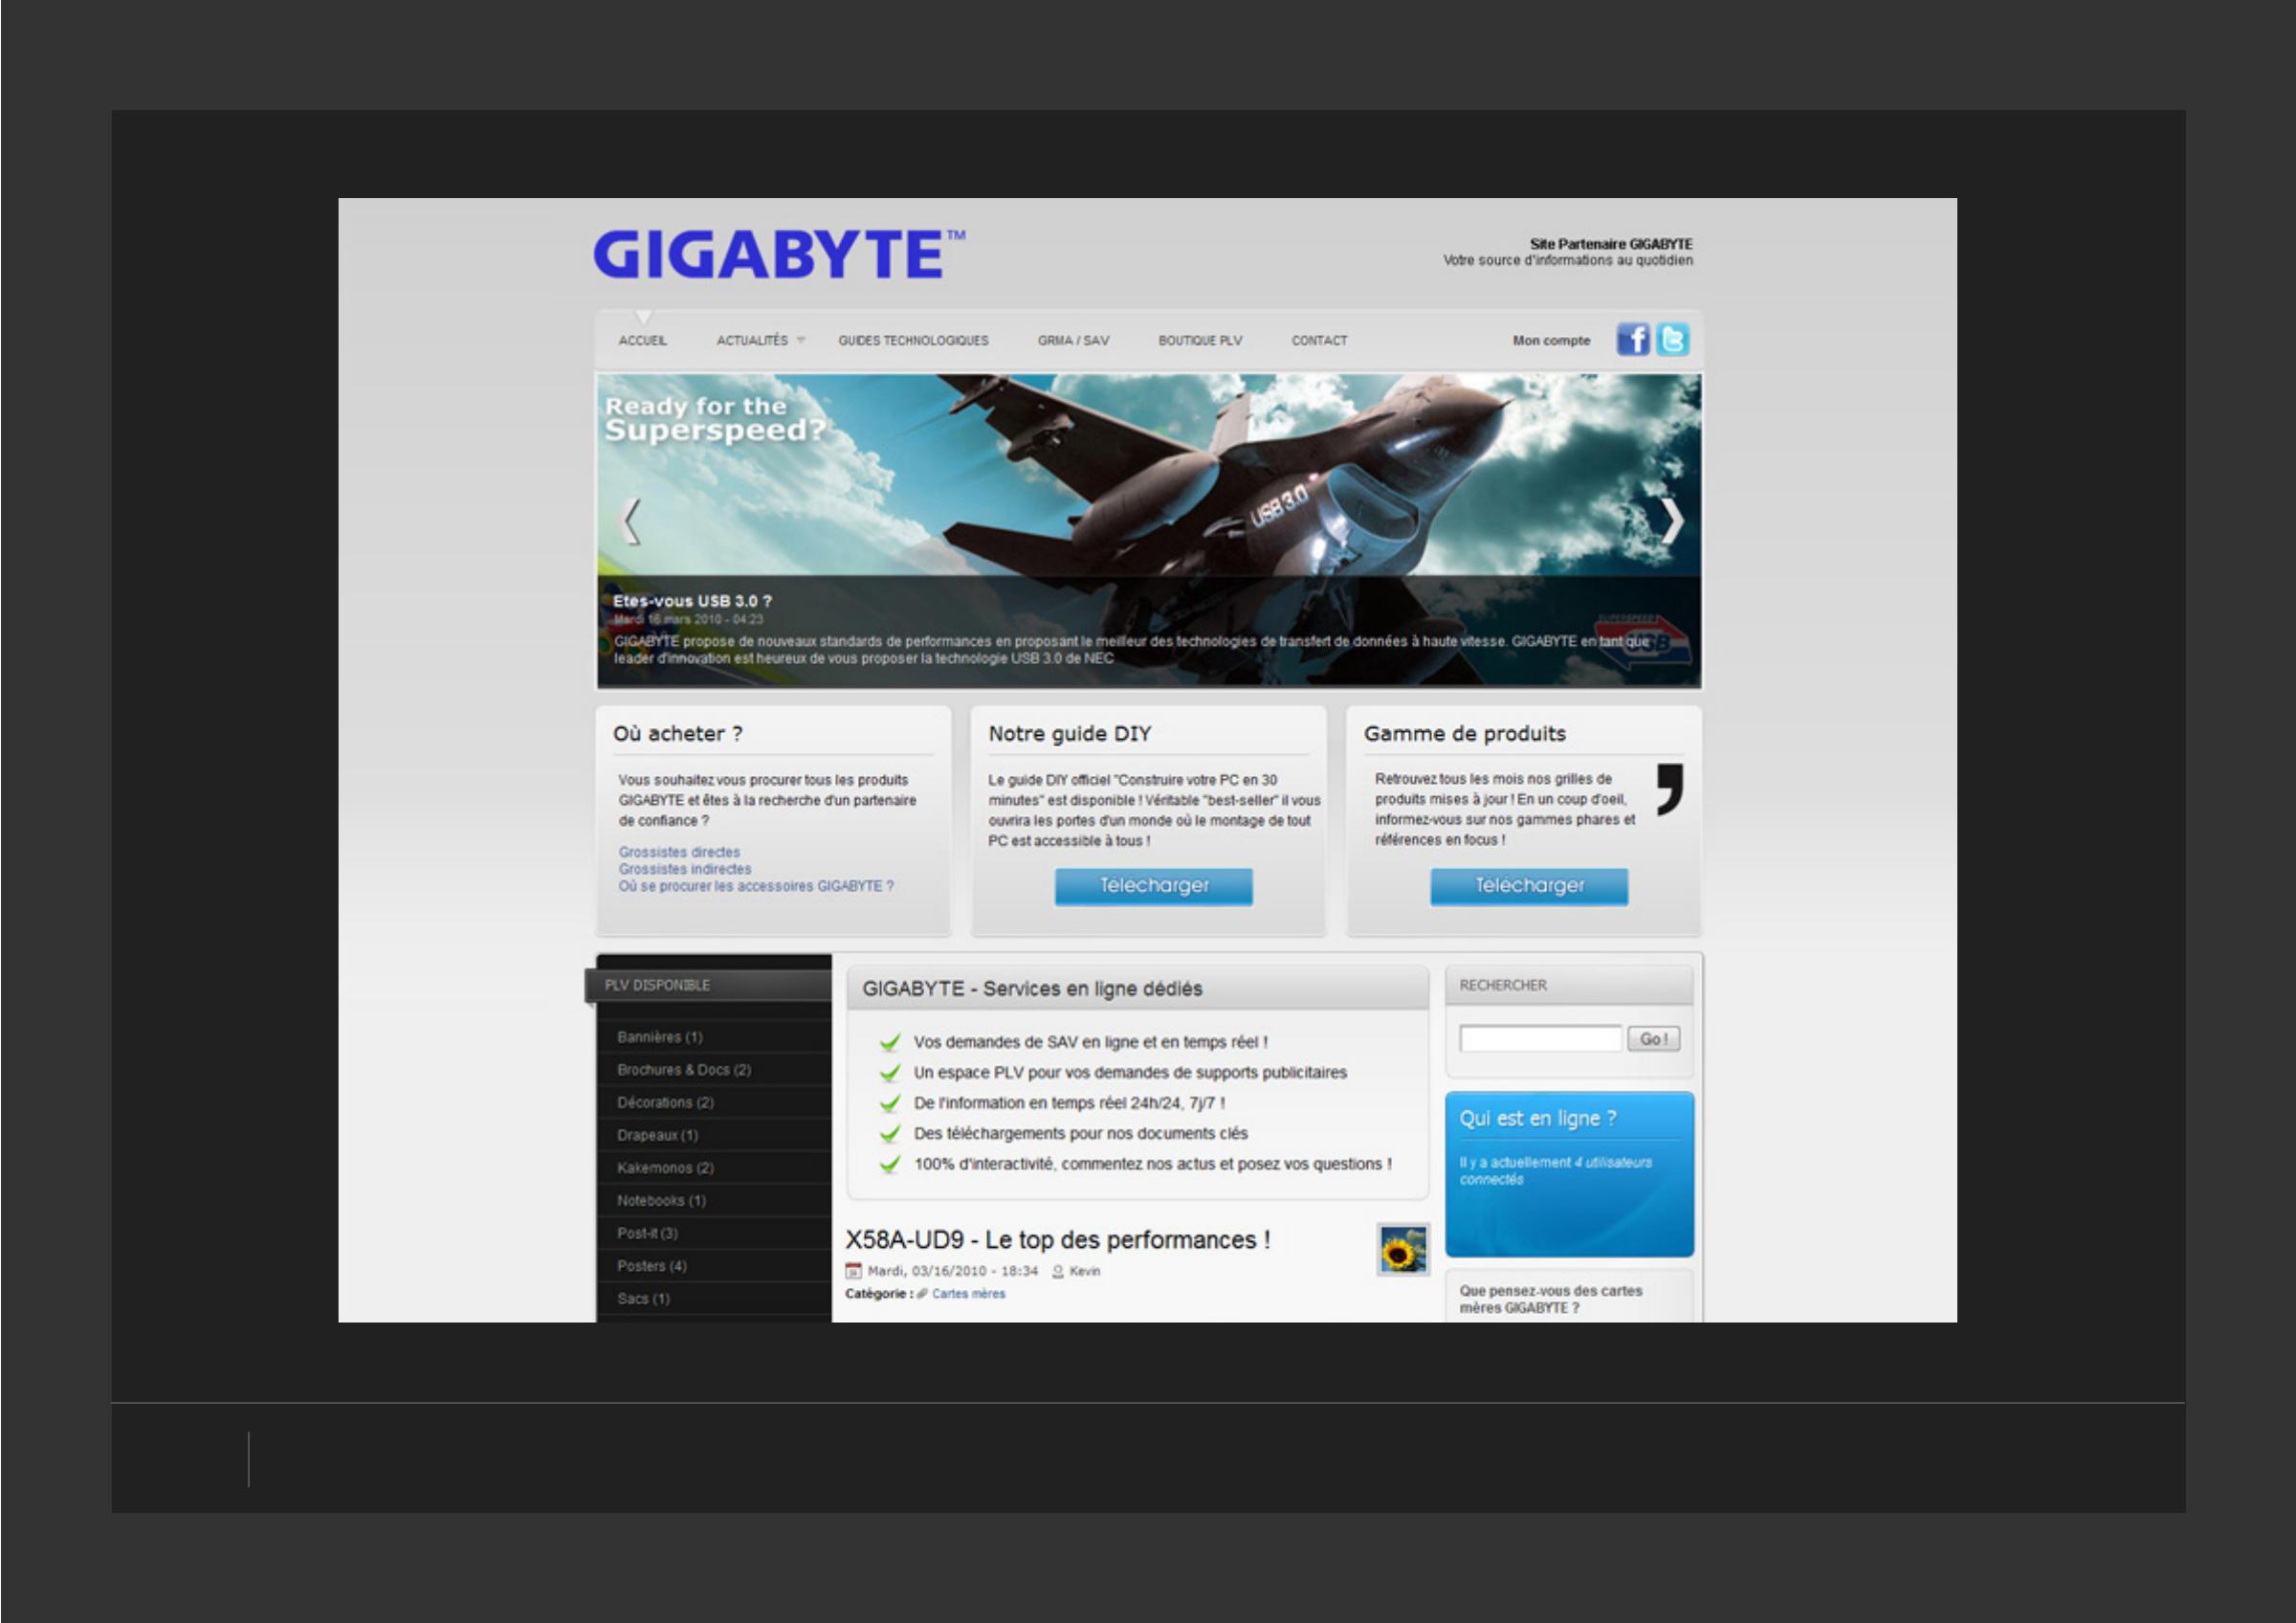The image size is (2296, 1623).
Task: Select Sacs (1) category
Action: (x=643, y=1299)
